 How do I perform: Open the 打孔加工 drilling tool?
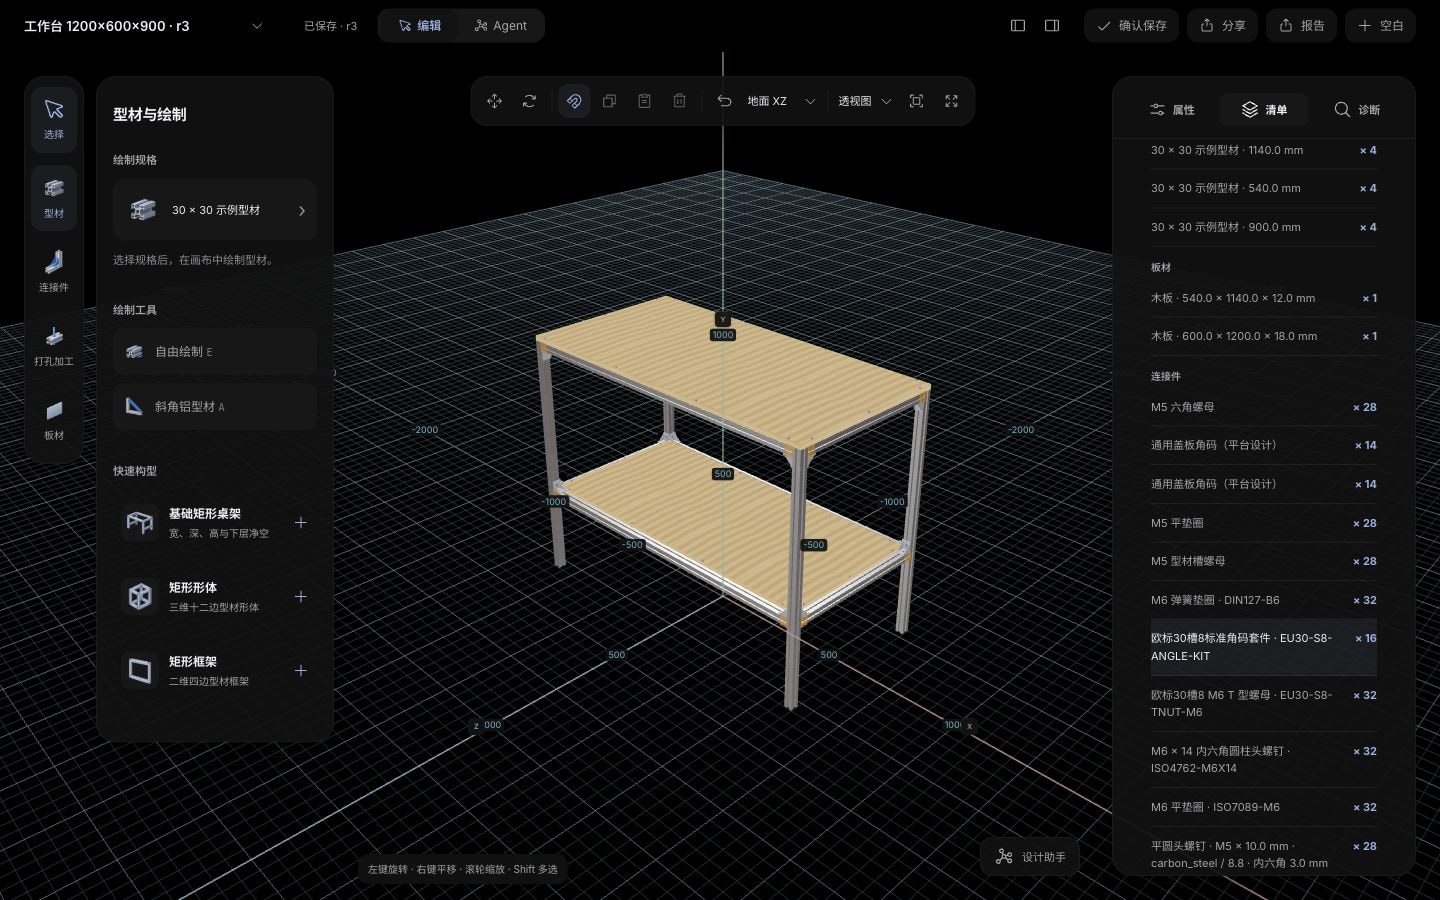(54, 345)
